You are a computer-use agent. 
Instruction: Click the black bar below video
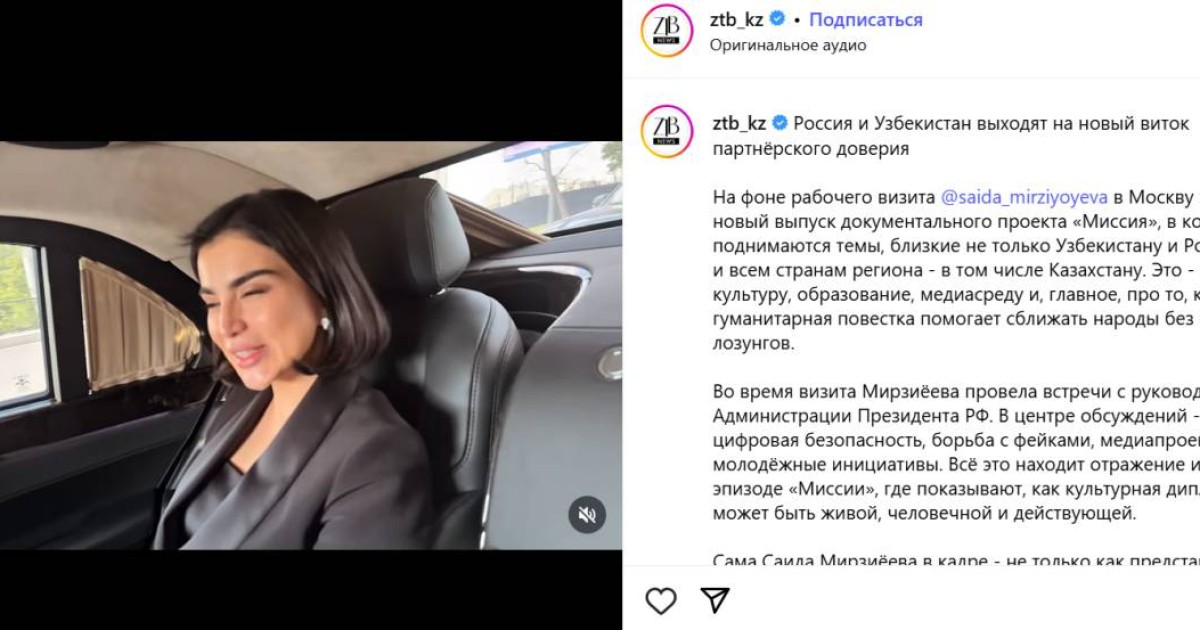311,590
